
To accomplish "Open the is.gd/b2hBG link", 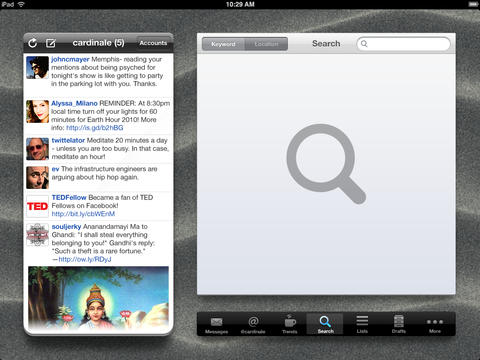I will (x=95, y=128).
